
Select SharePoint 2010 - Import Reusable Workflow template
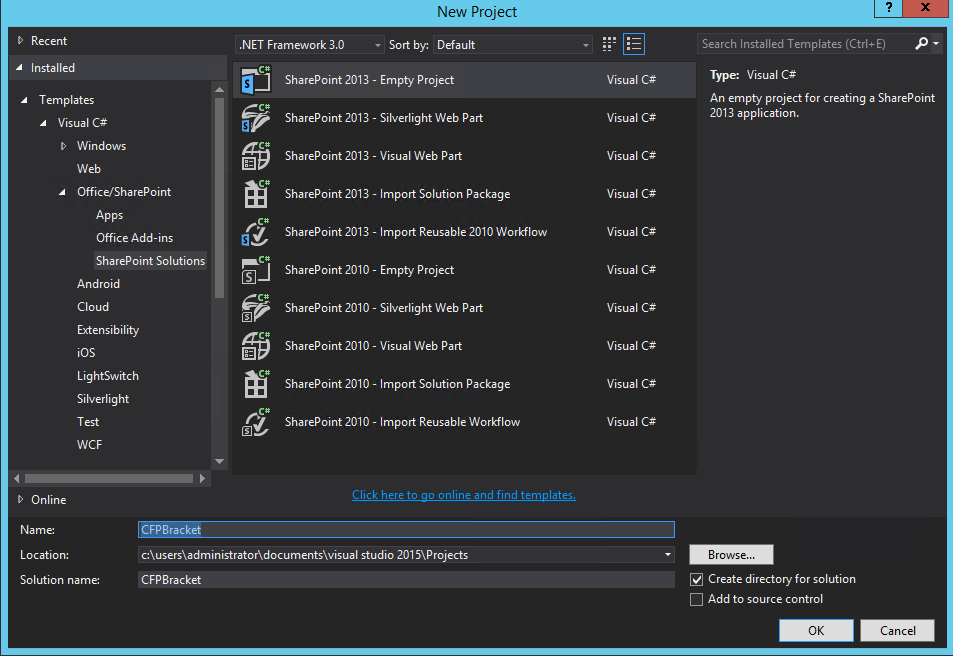(x=464, y=422)
